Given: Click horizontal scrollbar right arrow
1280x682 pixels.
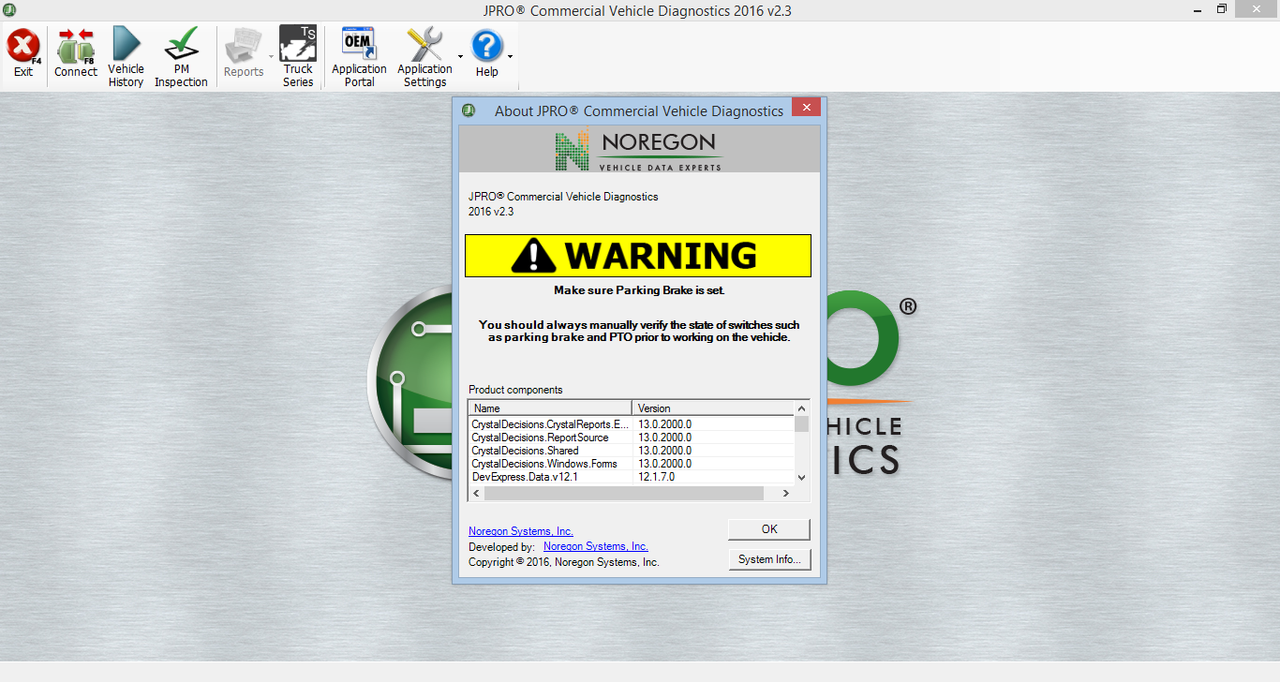Looking at the screenshot, I should [786, 493].
